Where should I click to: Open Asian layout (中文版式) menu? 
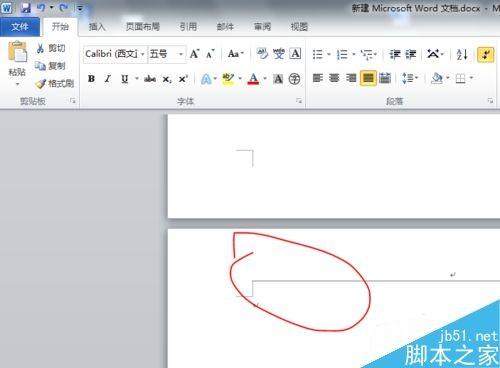435,54
